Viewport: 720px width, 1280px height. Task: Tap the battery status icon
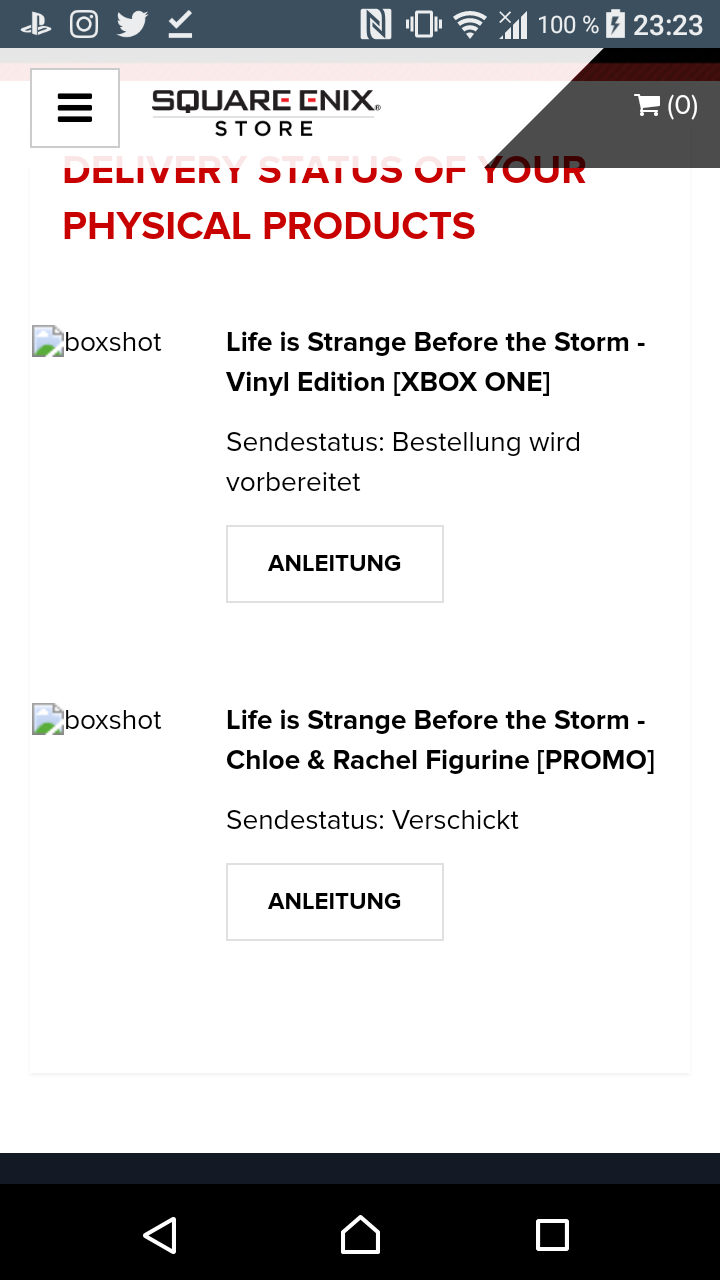tap(615, 24)
